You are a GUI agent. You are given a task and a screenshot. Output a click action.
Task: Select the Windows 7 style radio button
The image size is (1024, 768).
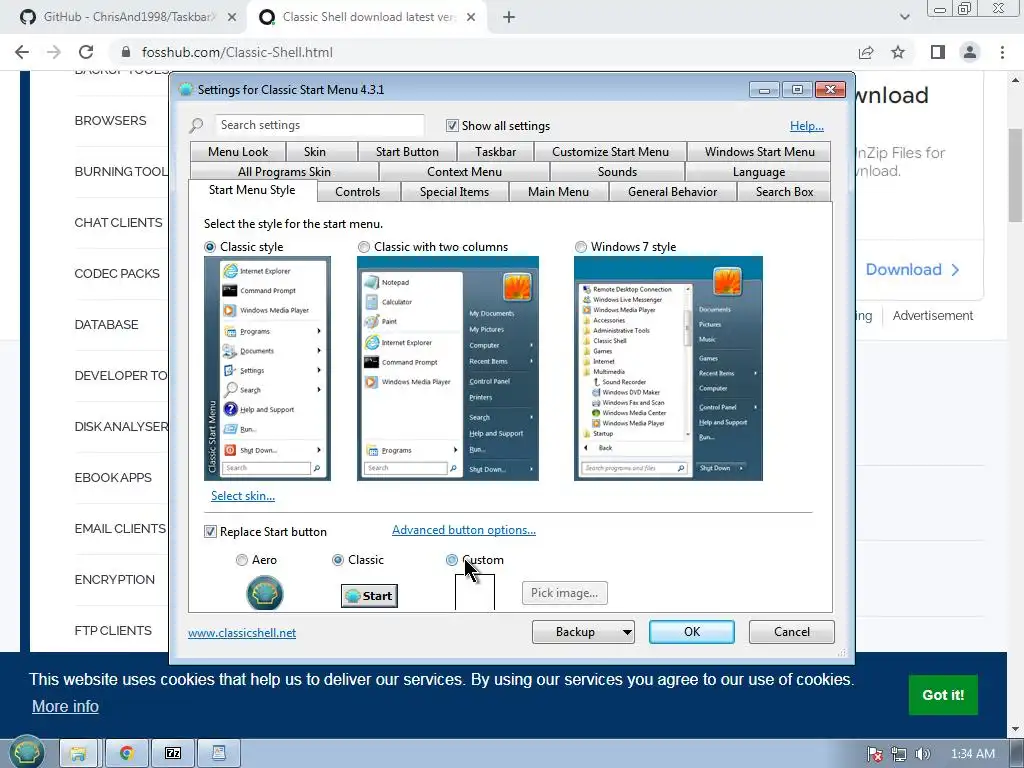pyautogui.click(x=581, y=247)
